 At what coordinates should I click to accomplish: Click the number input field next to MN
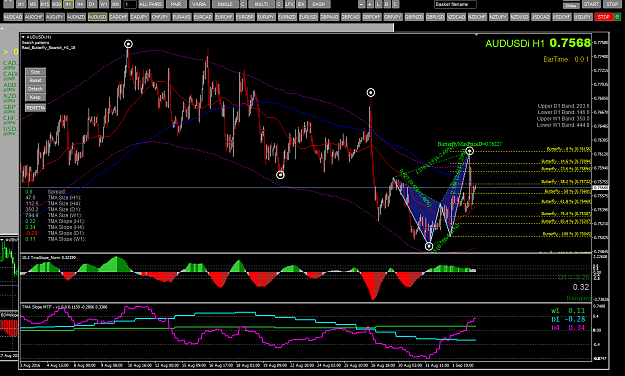click(x=130, y=4)
